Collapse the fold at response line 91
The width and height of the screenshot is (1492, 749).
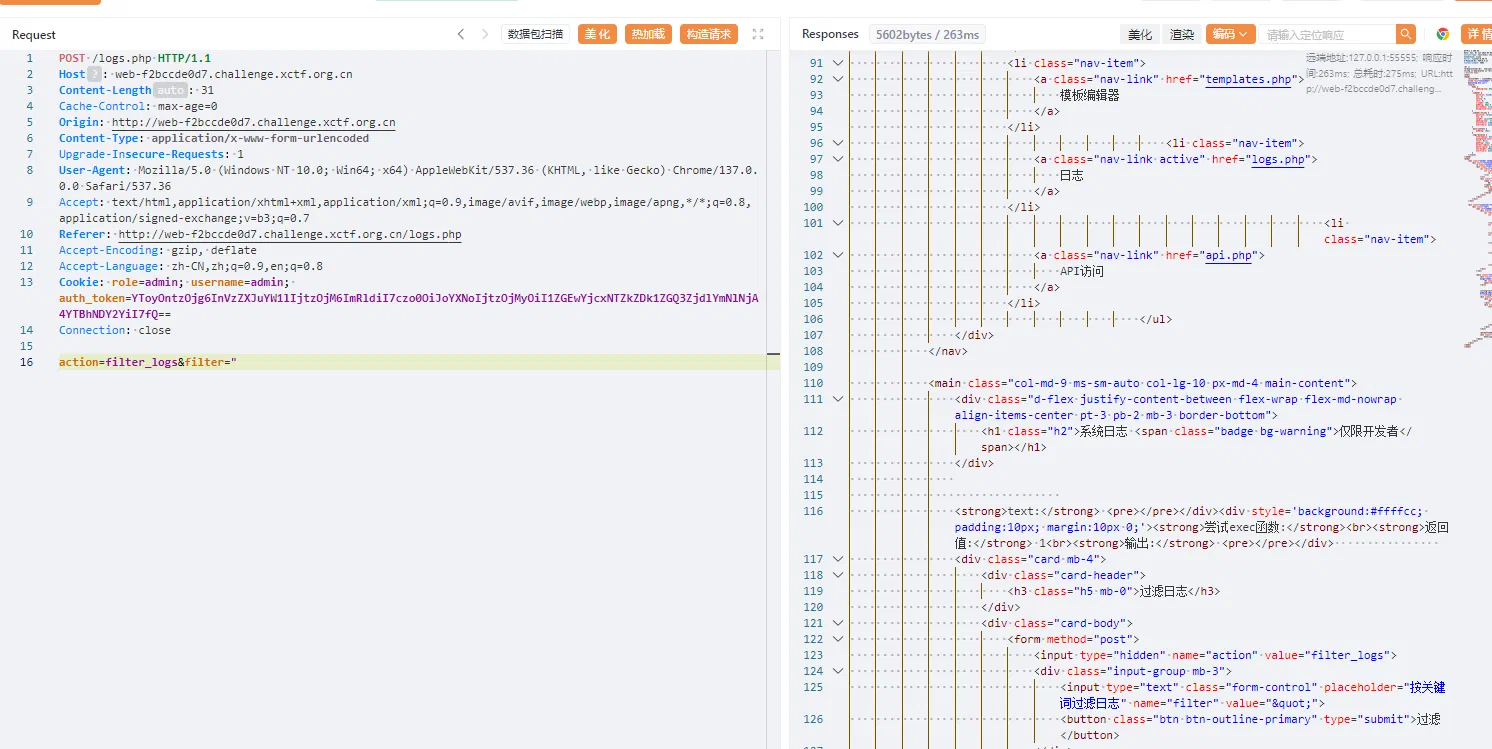[x=838, y=63]
